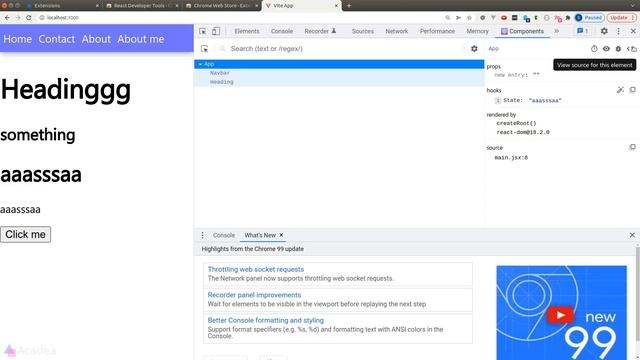
Task: Click the Paused profile button
Action: click(x=589, y=18)
